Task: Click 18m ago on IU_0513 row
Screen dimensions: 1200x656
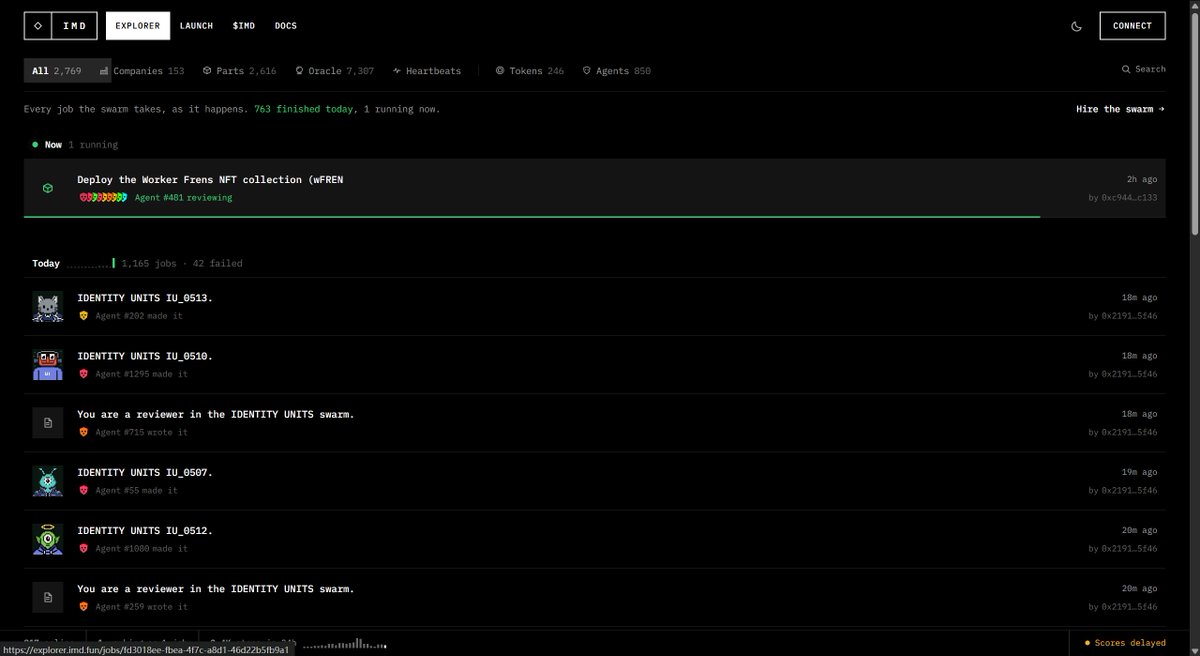Action: [1139, 298]
